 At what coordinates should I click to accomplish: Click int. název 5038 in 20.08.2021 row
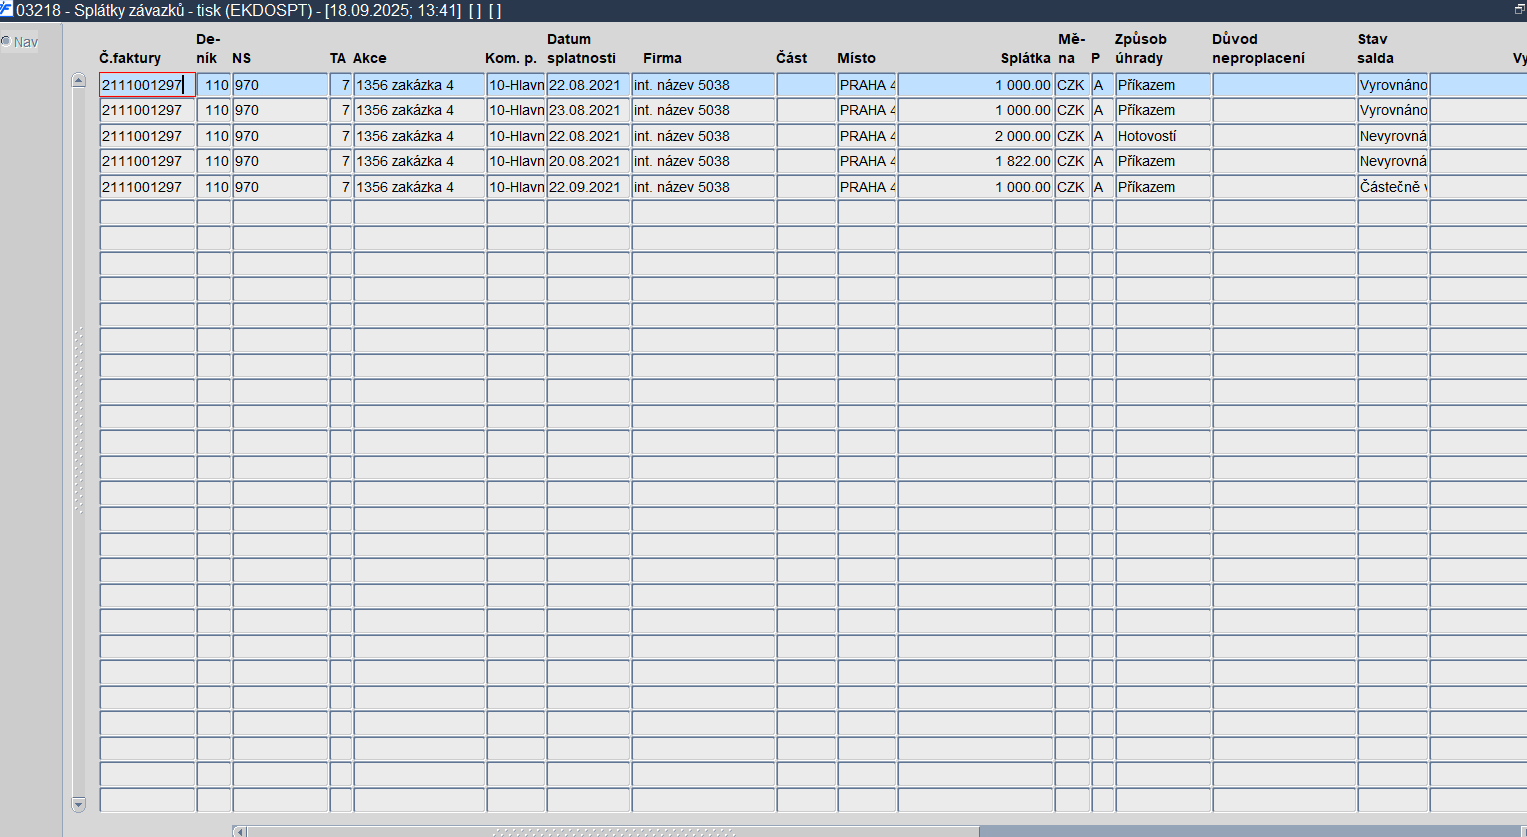pyautogui.click(x=703, y=161)
